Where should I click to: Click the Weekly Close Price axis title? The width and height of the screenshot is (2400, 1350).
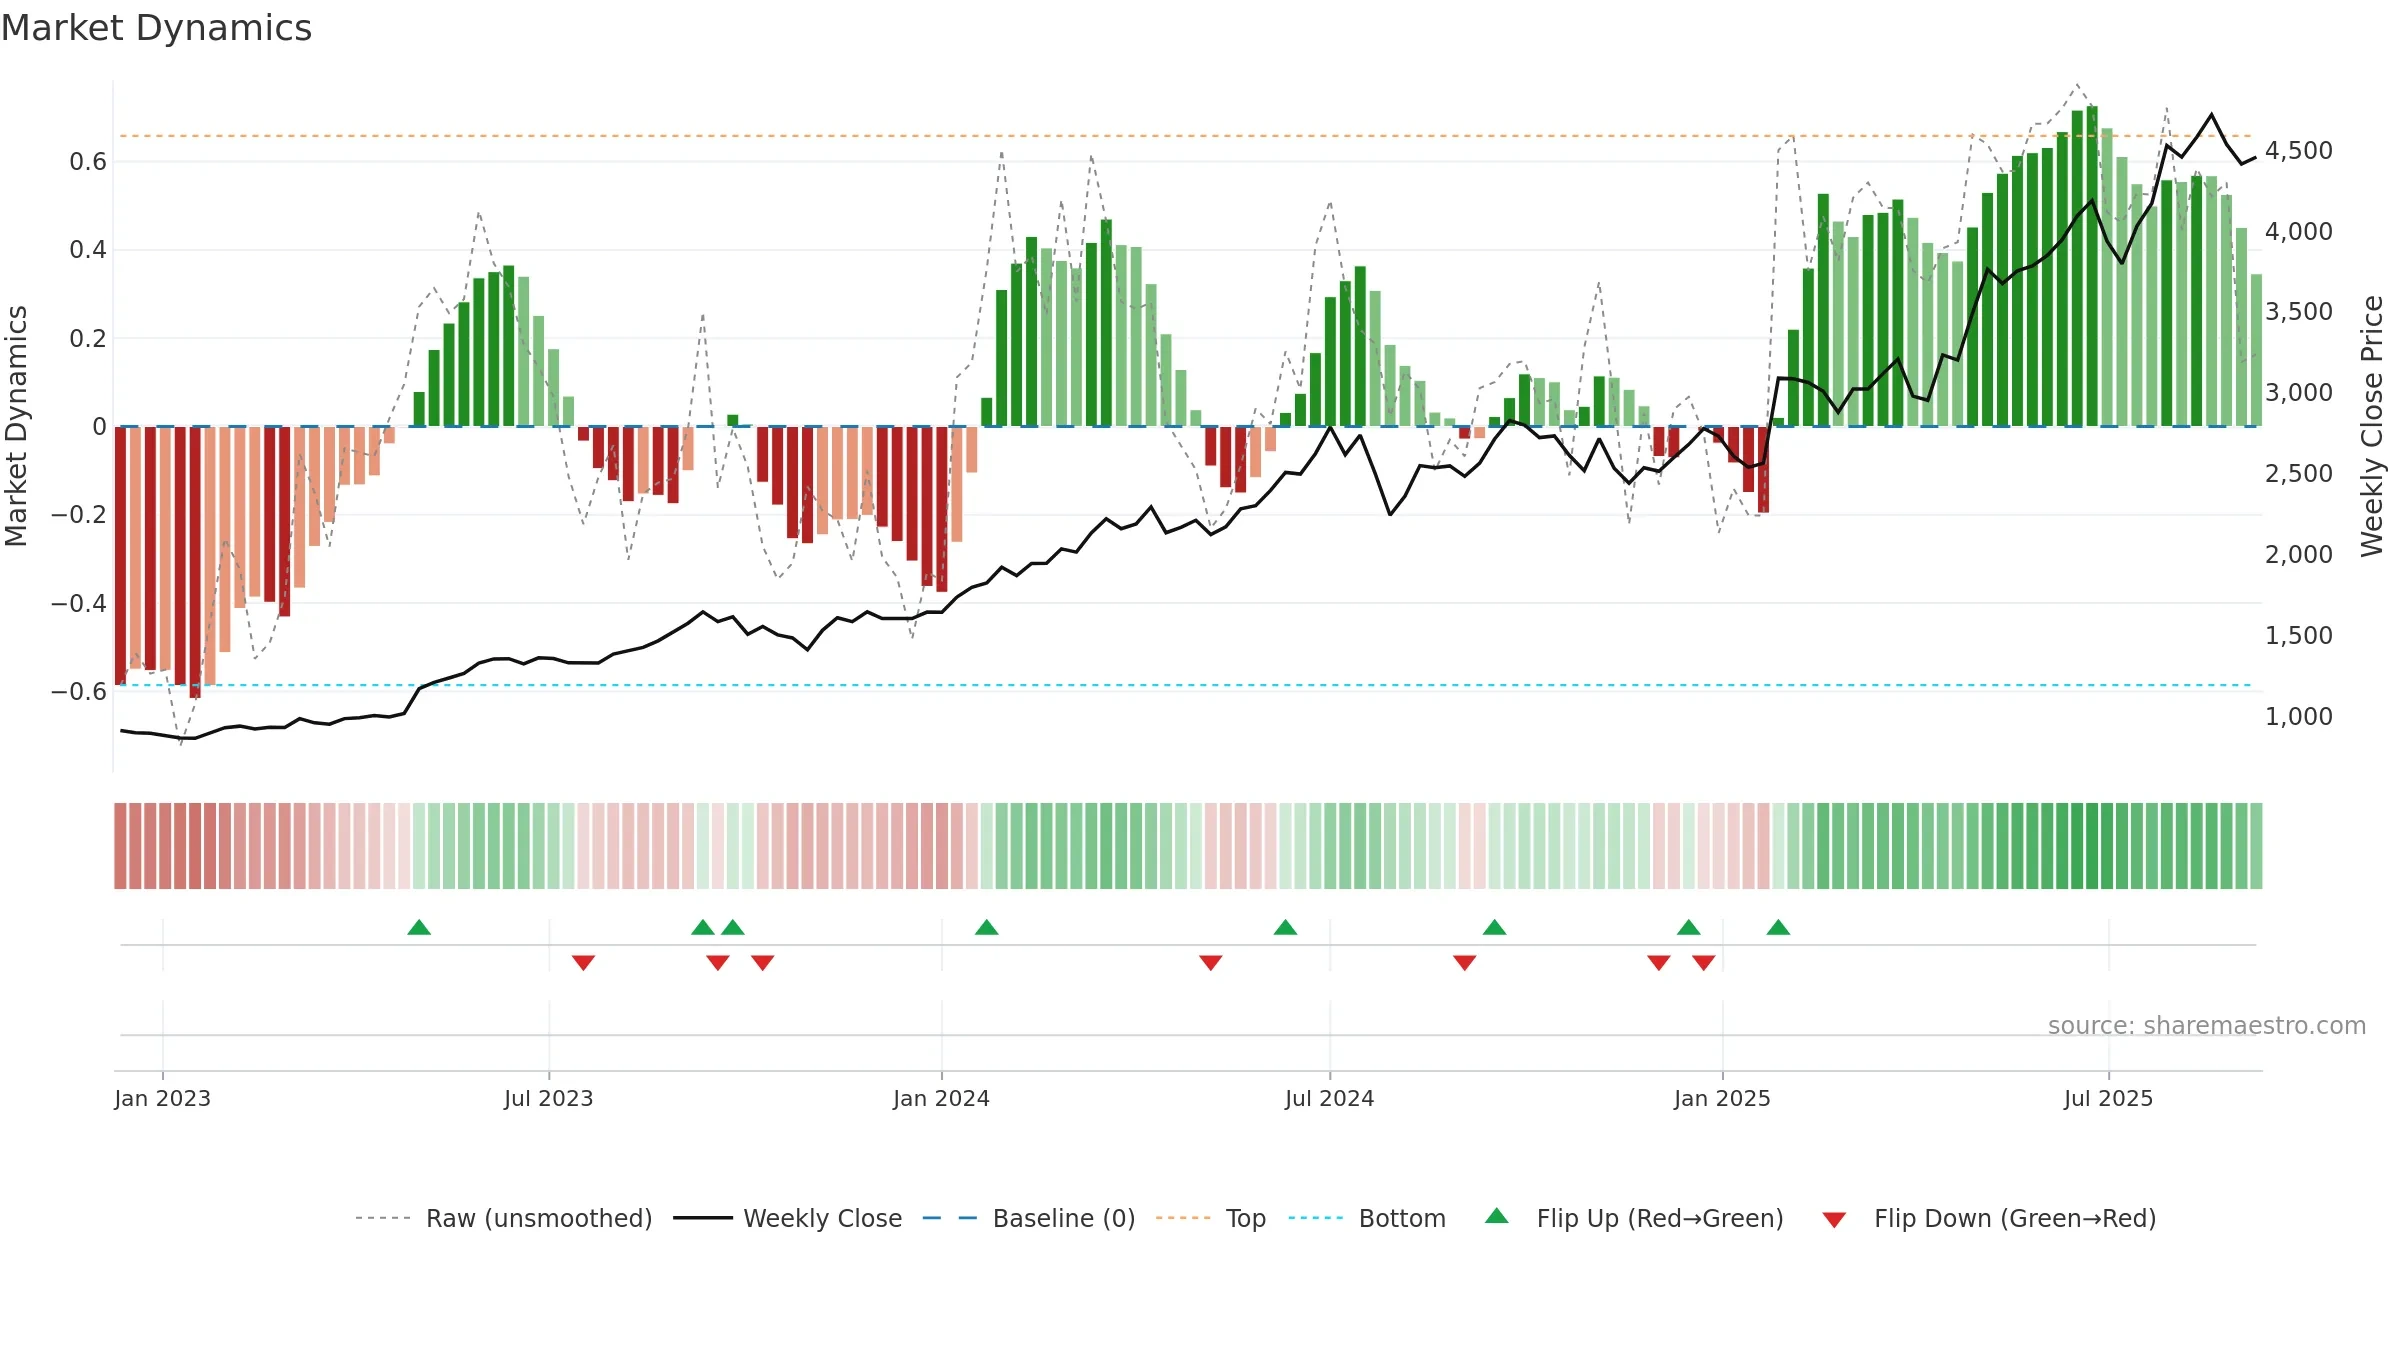[2372, 426]
